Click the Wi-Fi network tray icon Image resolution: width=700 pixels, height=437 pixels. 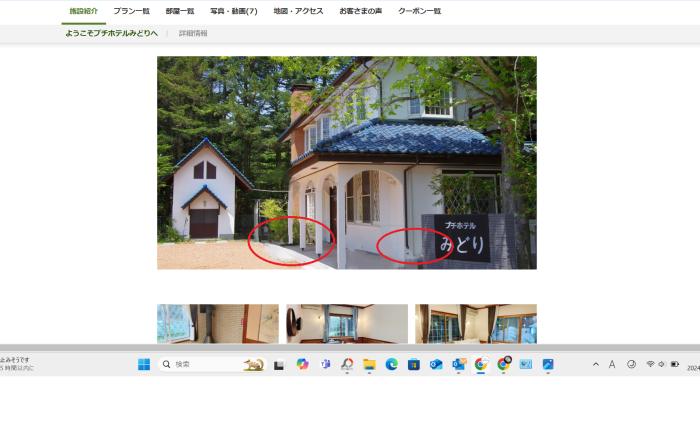(650, 365)
